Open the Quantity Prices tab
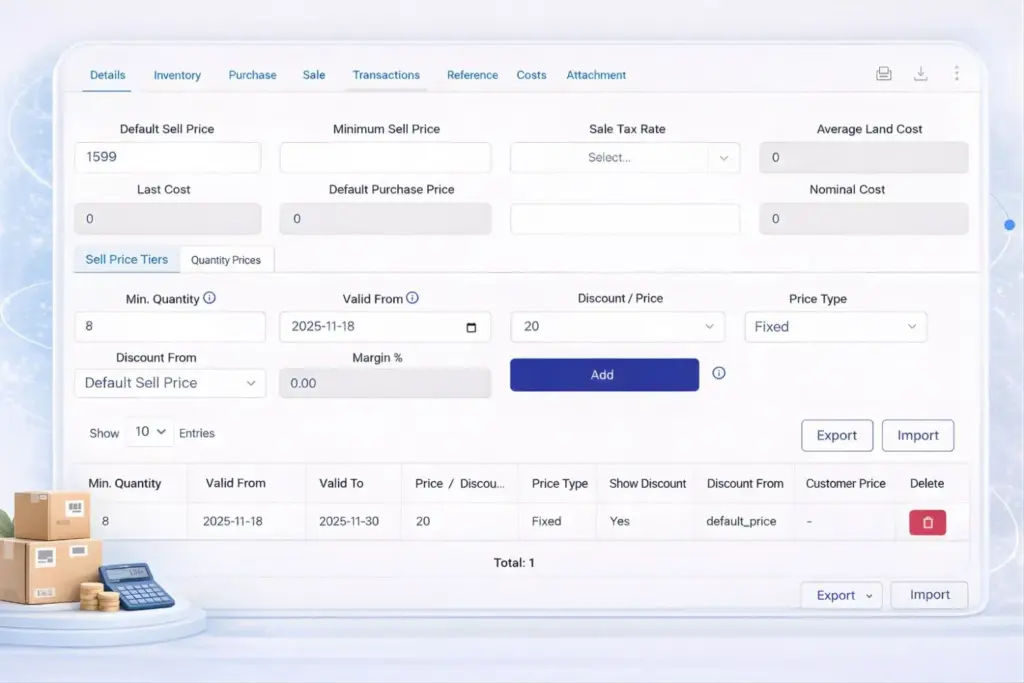1024x683 pixels. point(226,260)
